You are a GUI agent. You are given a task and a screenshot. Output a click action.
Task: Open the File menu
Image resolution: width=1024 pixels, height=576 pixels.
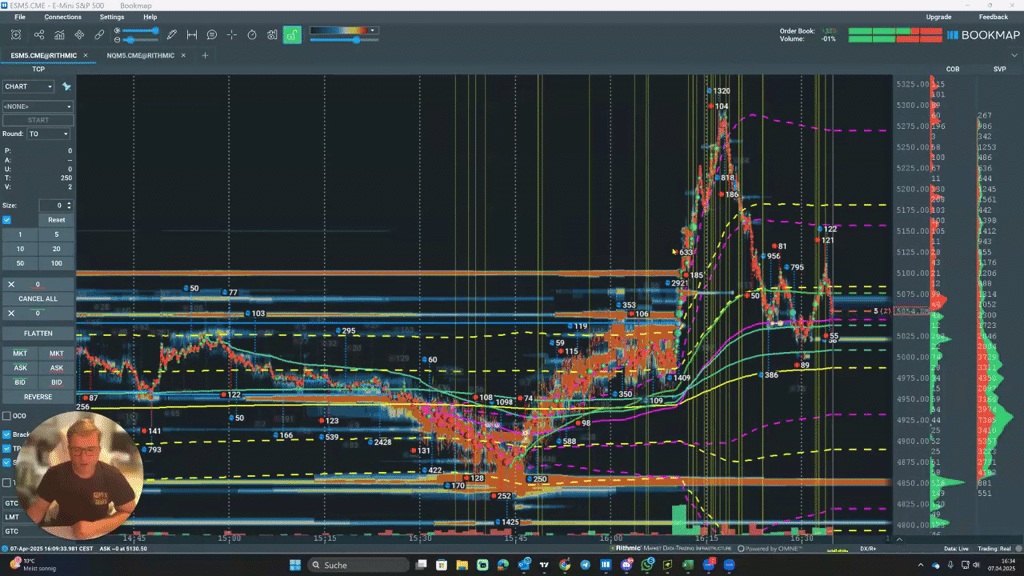[x=20, y=17]
